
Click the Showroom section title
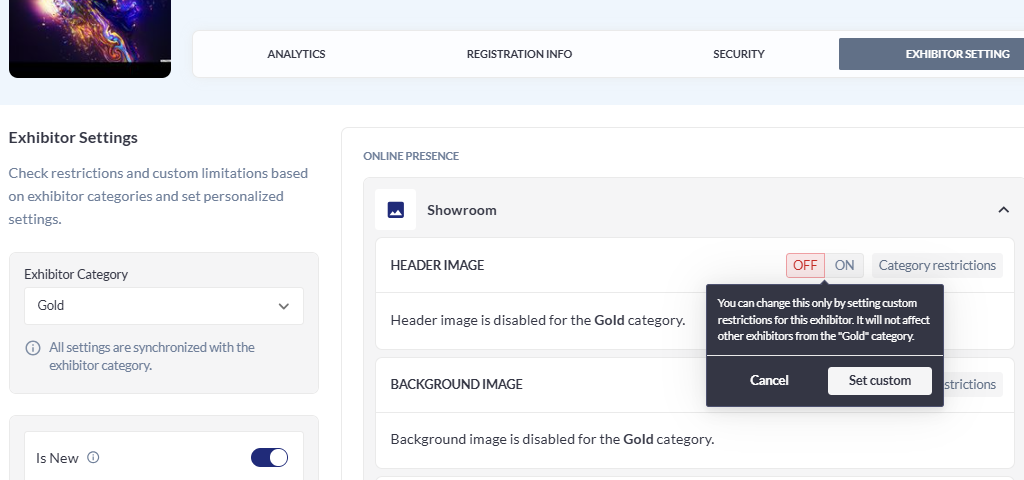461,210
